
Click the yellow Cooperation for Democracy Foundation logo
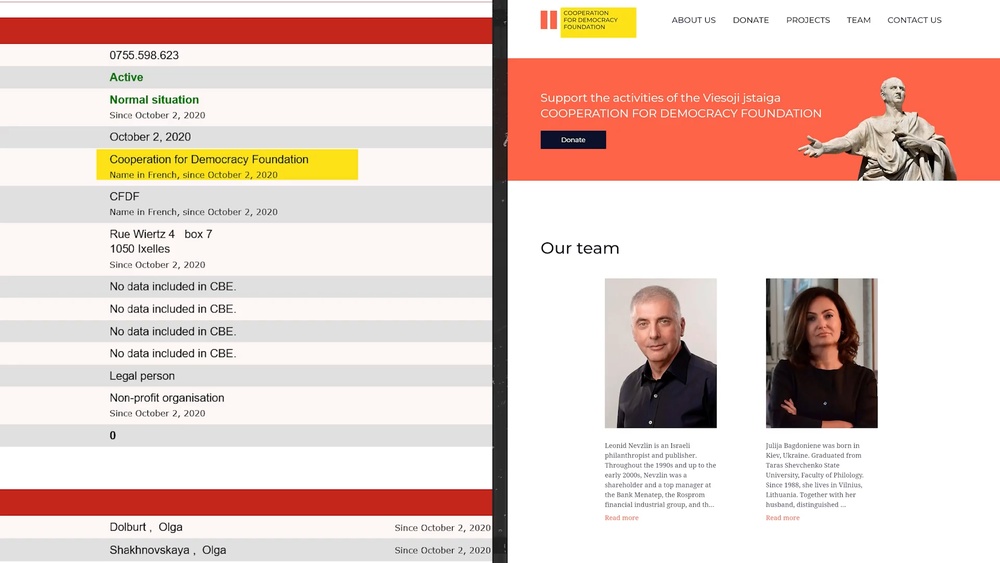(x=597, y=21)
